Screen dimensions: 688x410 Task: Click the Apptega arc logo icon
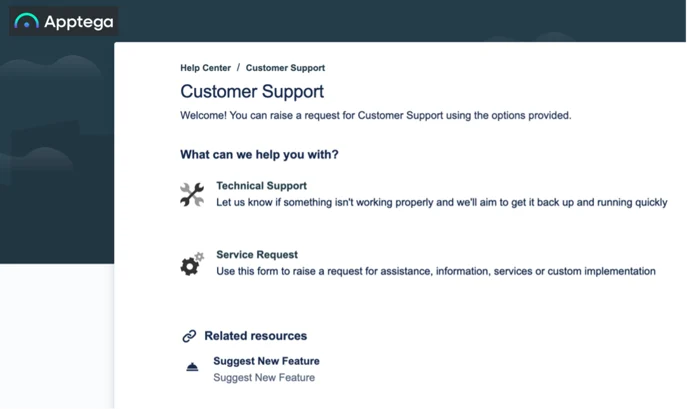click(26, 21)
